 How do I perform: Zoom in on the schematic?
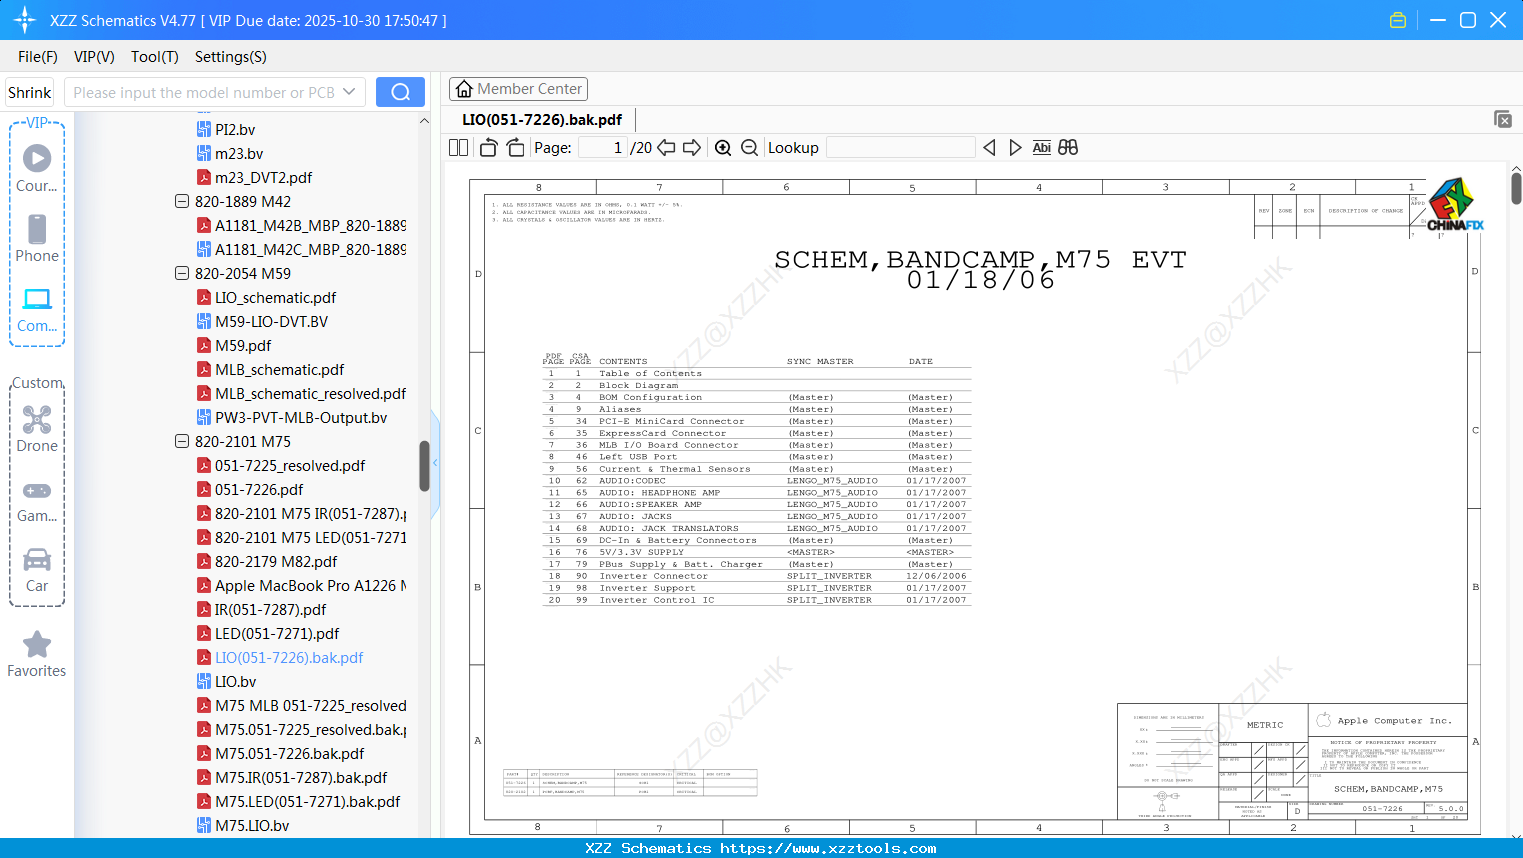click(x=723, y=148)
